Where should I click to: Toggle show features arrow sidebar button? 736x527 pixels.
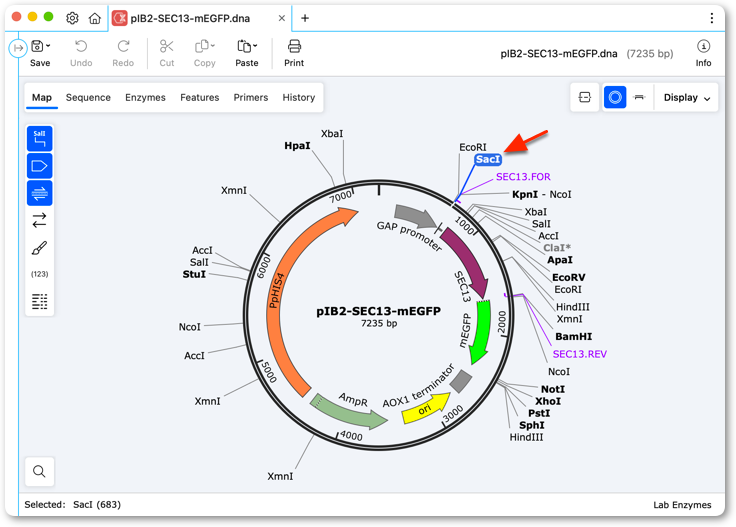point(39,166)
